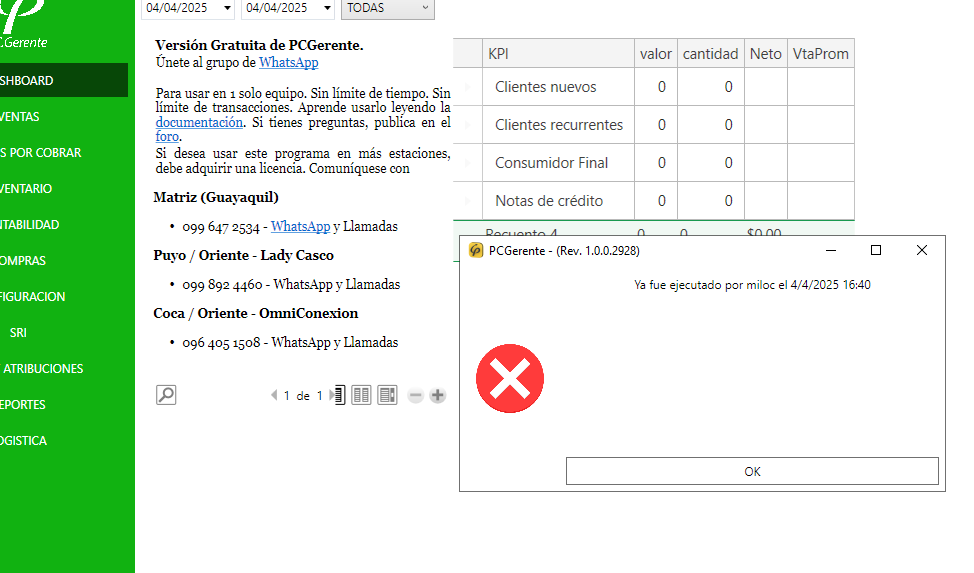Screen dimensions: 974x573
Task: Open the Reportes sidebar item
Action: click(x=64, y=405)
